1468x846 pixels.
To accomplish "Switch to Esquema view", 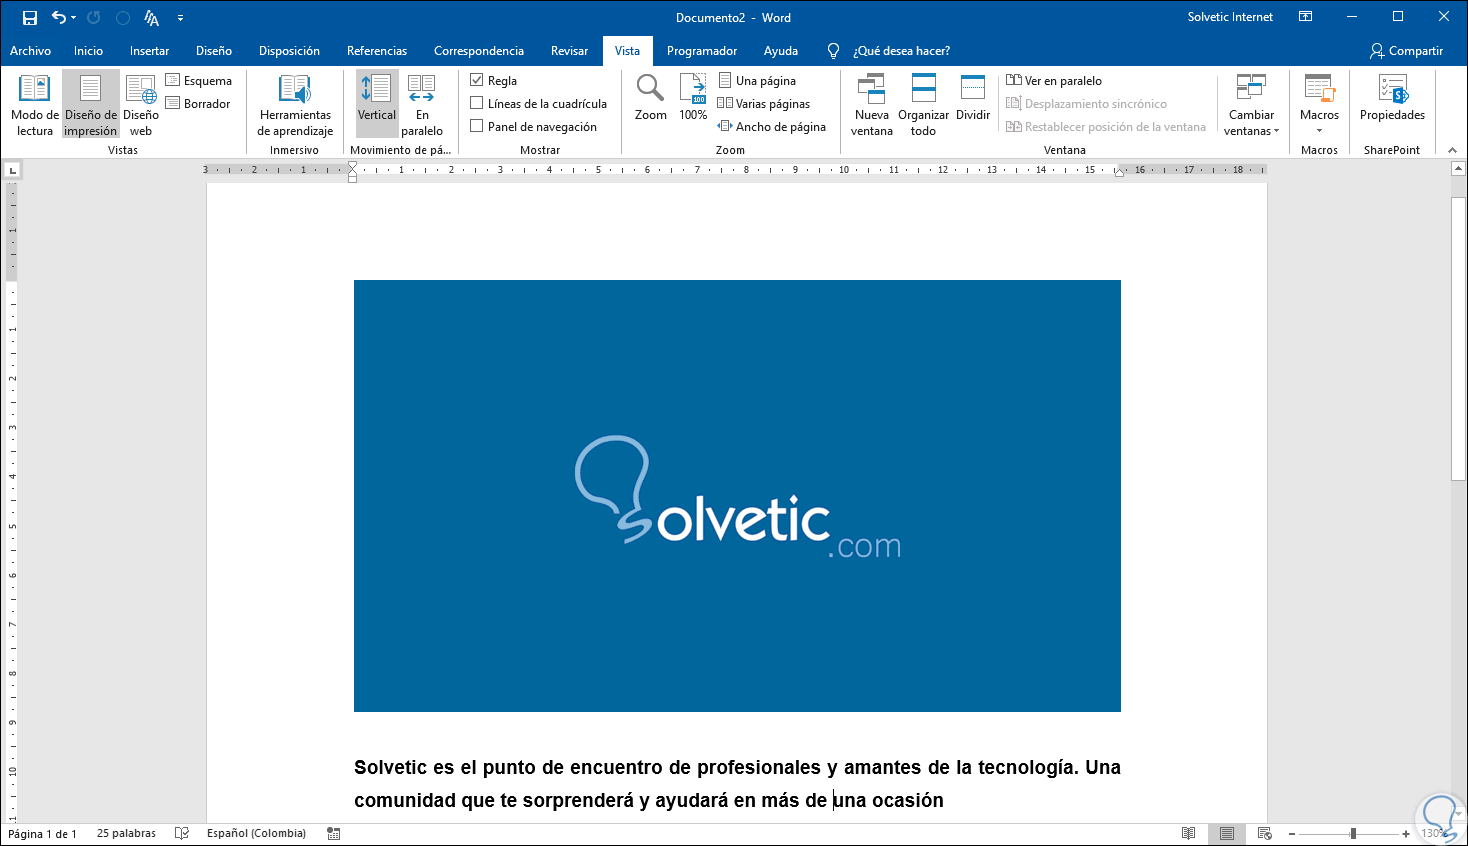I will [199, 81].
